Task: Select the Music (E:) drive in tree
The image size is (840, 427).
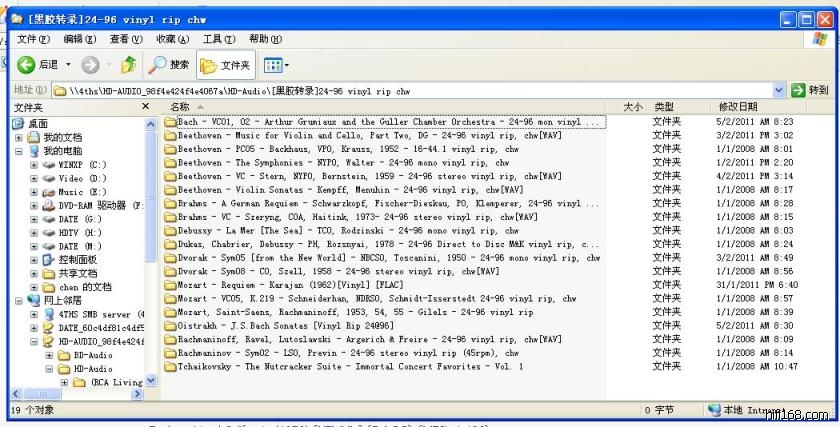Action: pyautogui.click(x=70, y=192)
